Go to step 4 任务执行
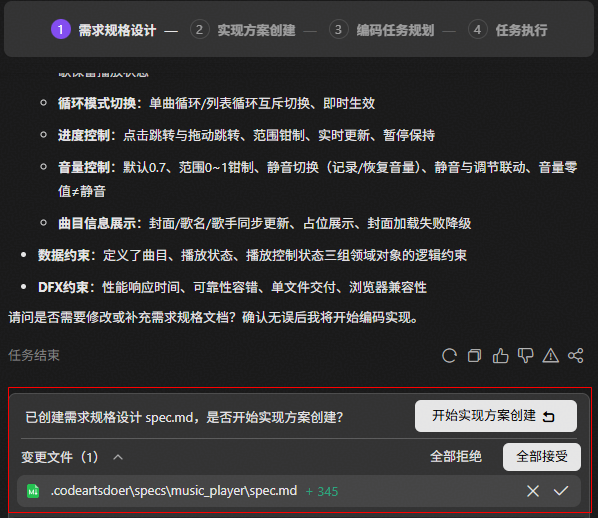Image resolution: width=598 pixels, height=518 pixels. (521, 30)
